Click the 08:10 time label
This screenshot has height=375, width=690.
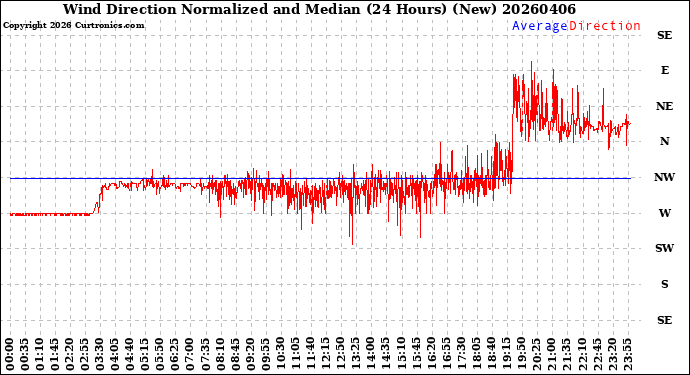pyautogui.click(x=220, y=354)
